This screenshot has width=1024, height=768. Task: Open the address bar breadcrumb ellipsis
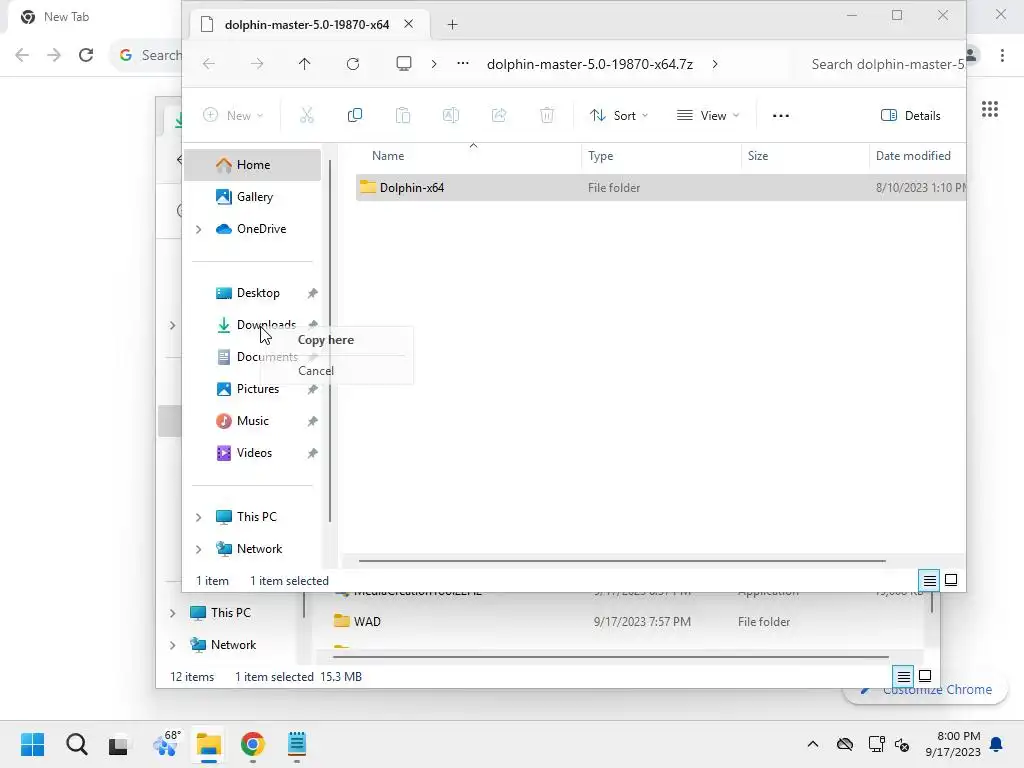pos(463,64)
